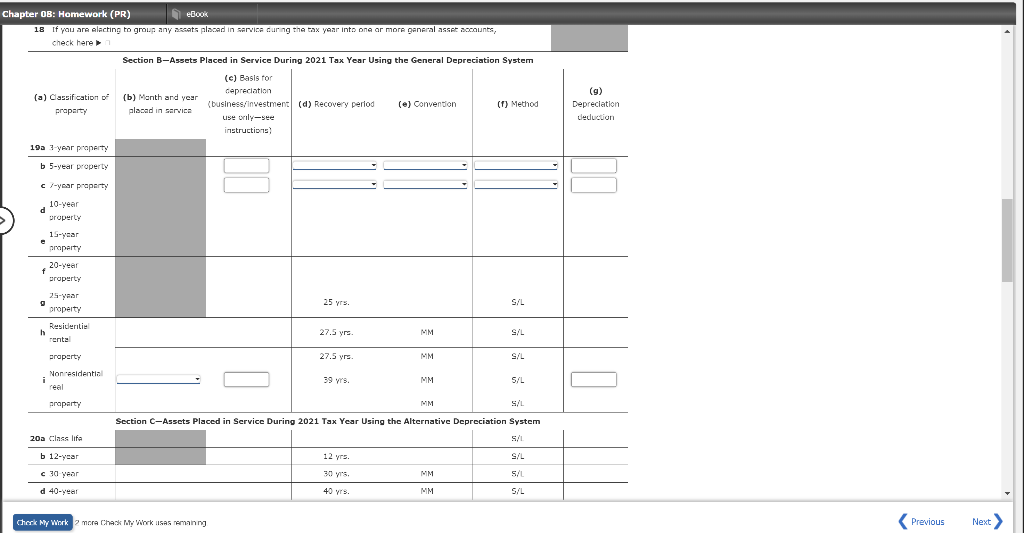
Task: Click the '(d) Recovery period' column header
Action: [x=336, y=104]
